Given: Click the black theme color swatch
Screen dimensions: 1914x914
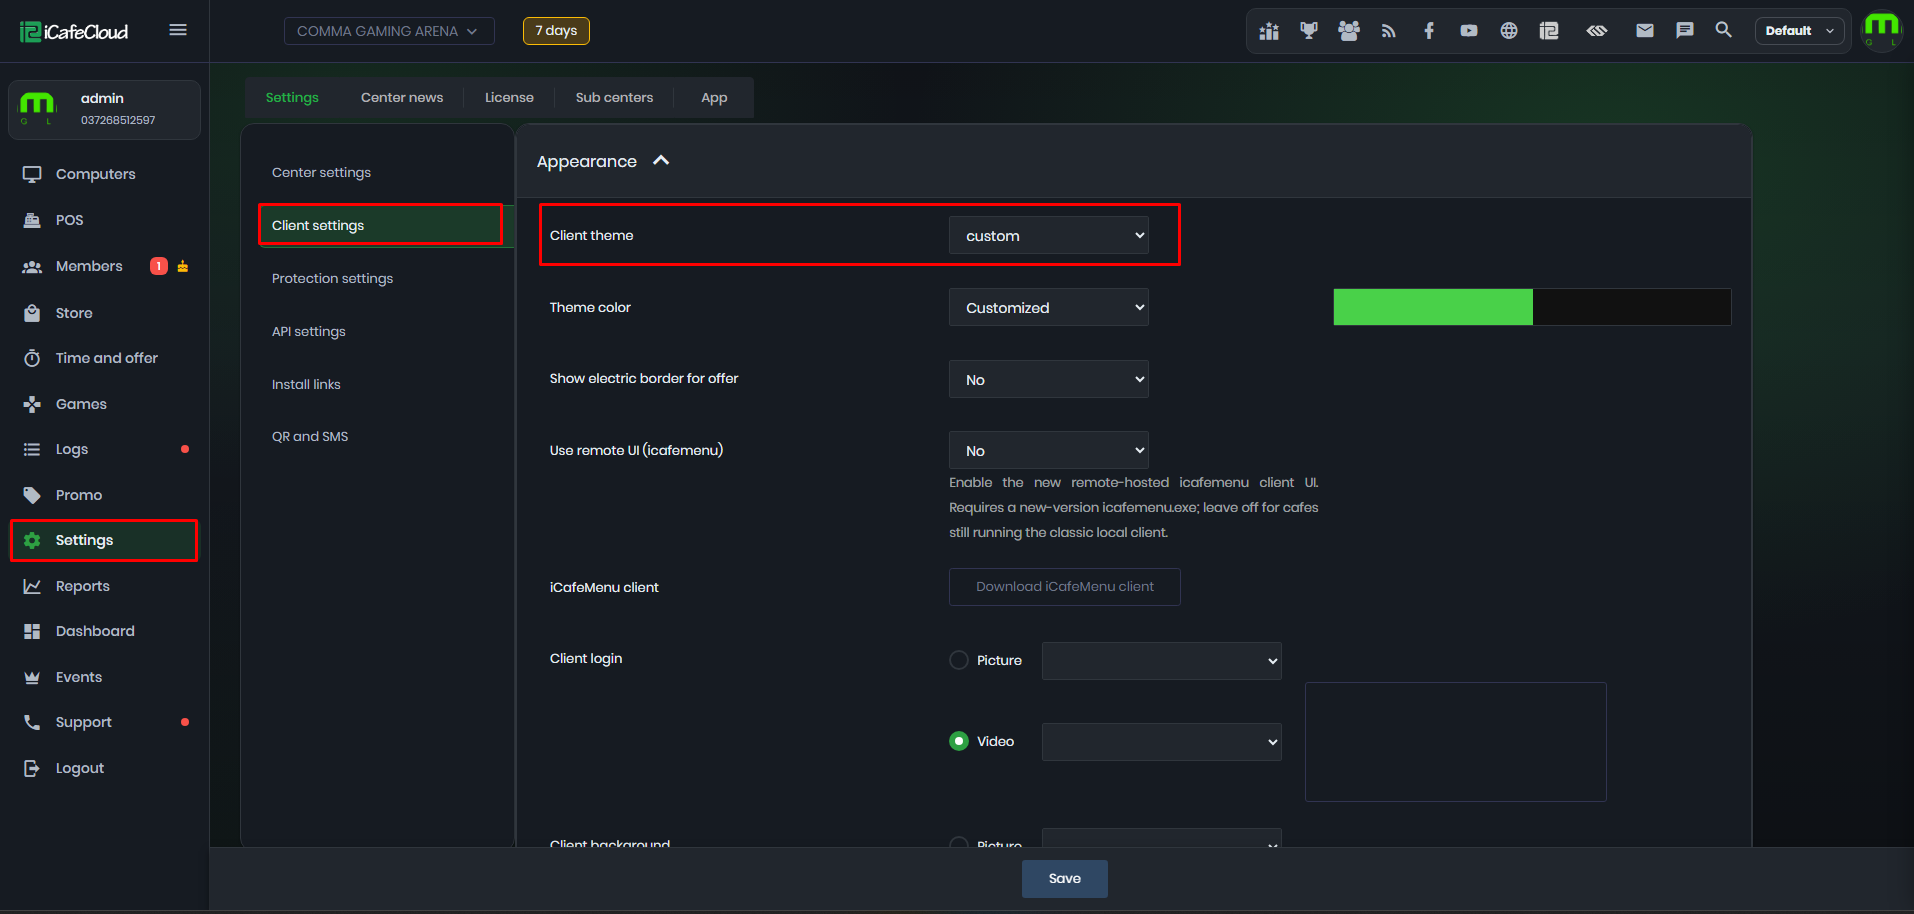Looking at the screenshot, I should pos(1632,307).
